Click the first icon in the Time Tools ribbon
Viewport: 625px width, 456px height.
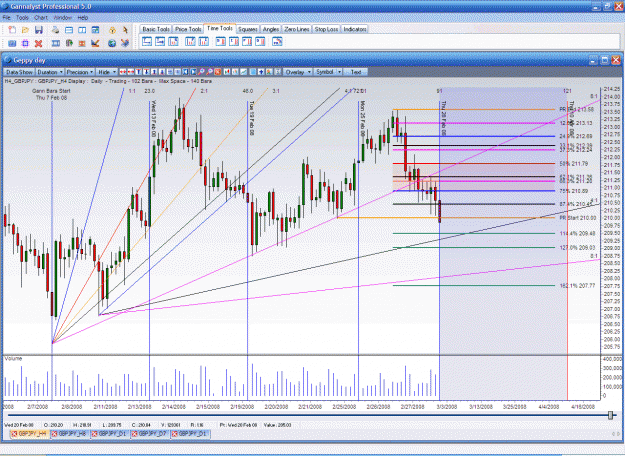coord(147,41)
